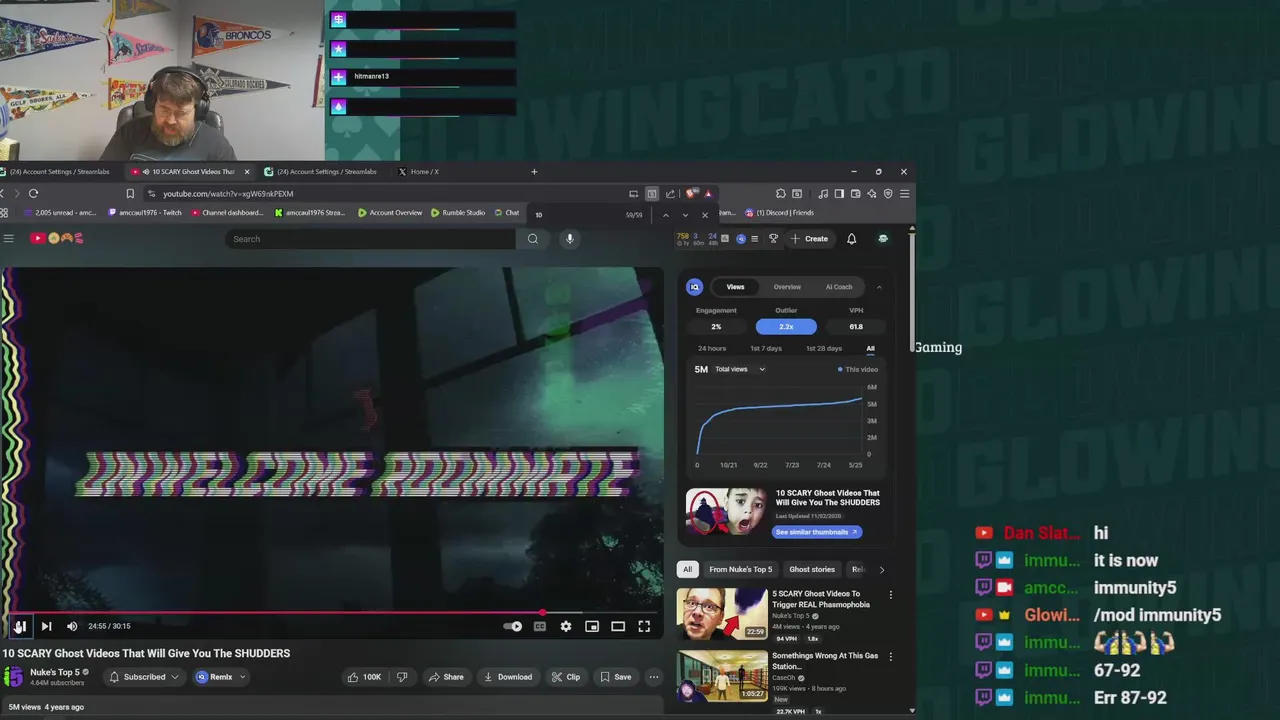Enter fullscreen on the video
This screenshot has height=720, width=1280.
click(x=644, y=626)
